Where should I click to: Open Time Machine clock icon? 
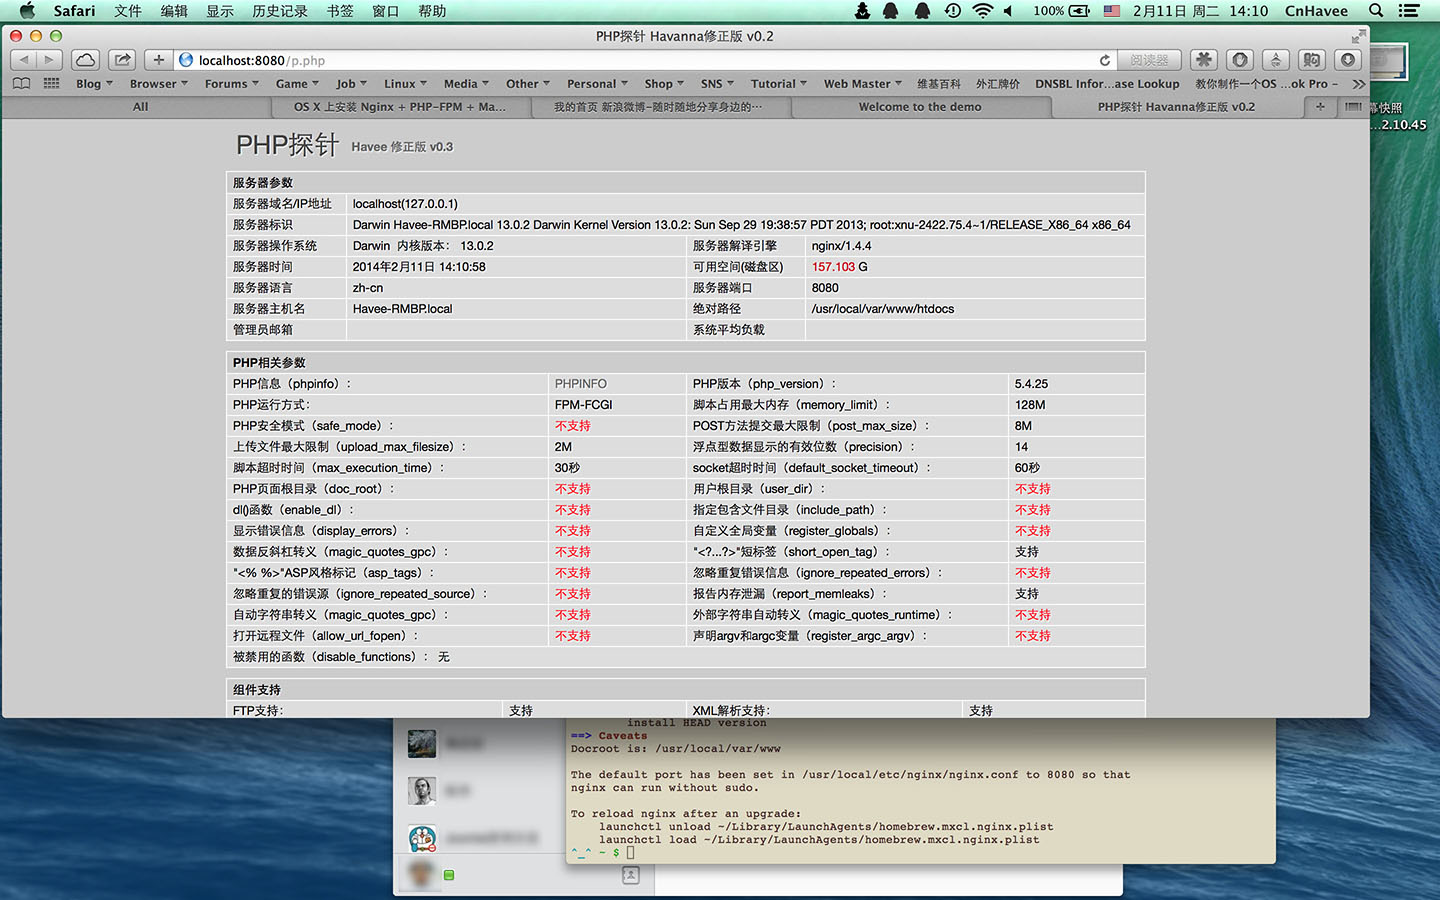coord(953,11)
